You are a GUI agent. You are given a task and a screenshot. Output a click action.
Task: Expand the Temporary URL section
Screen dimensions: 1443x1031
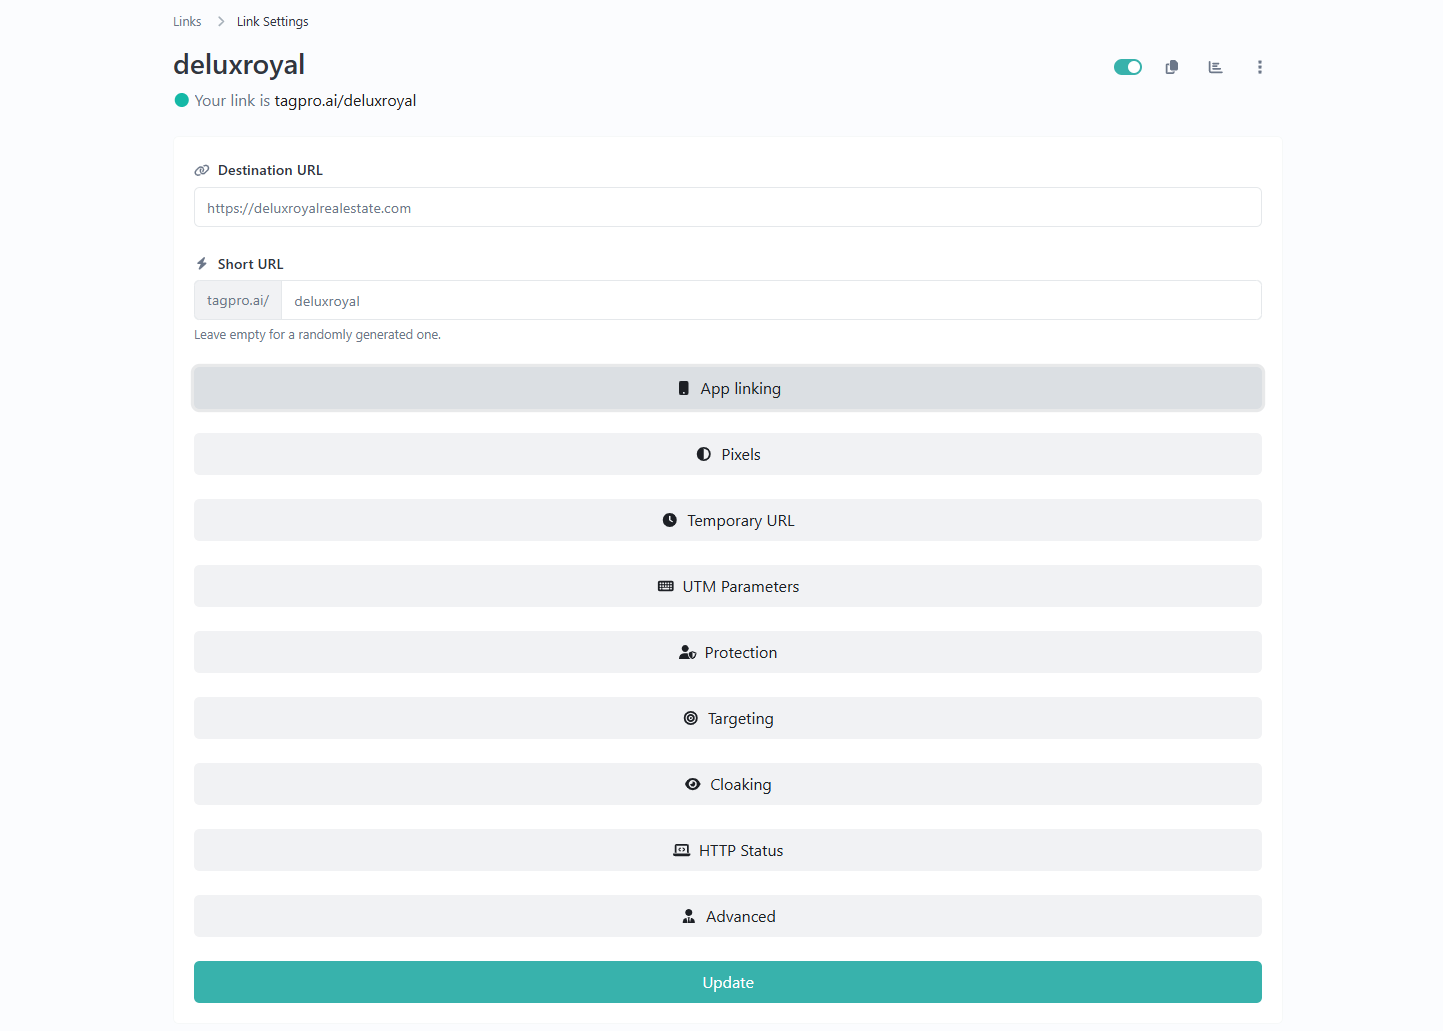pyautogui.click(x=728, y=520)
